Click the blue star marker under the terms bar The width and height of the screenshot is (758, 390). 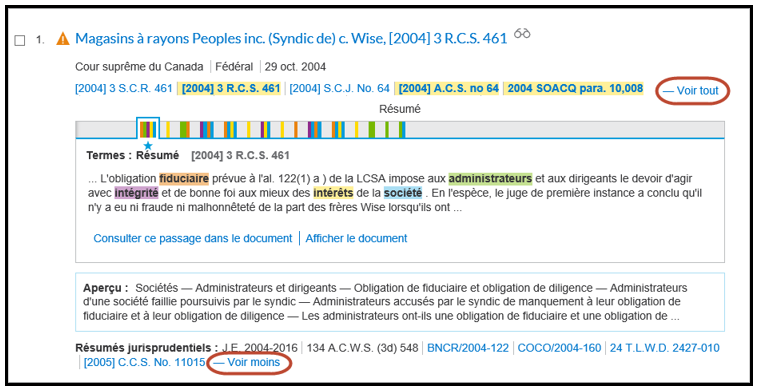[148, 145]
